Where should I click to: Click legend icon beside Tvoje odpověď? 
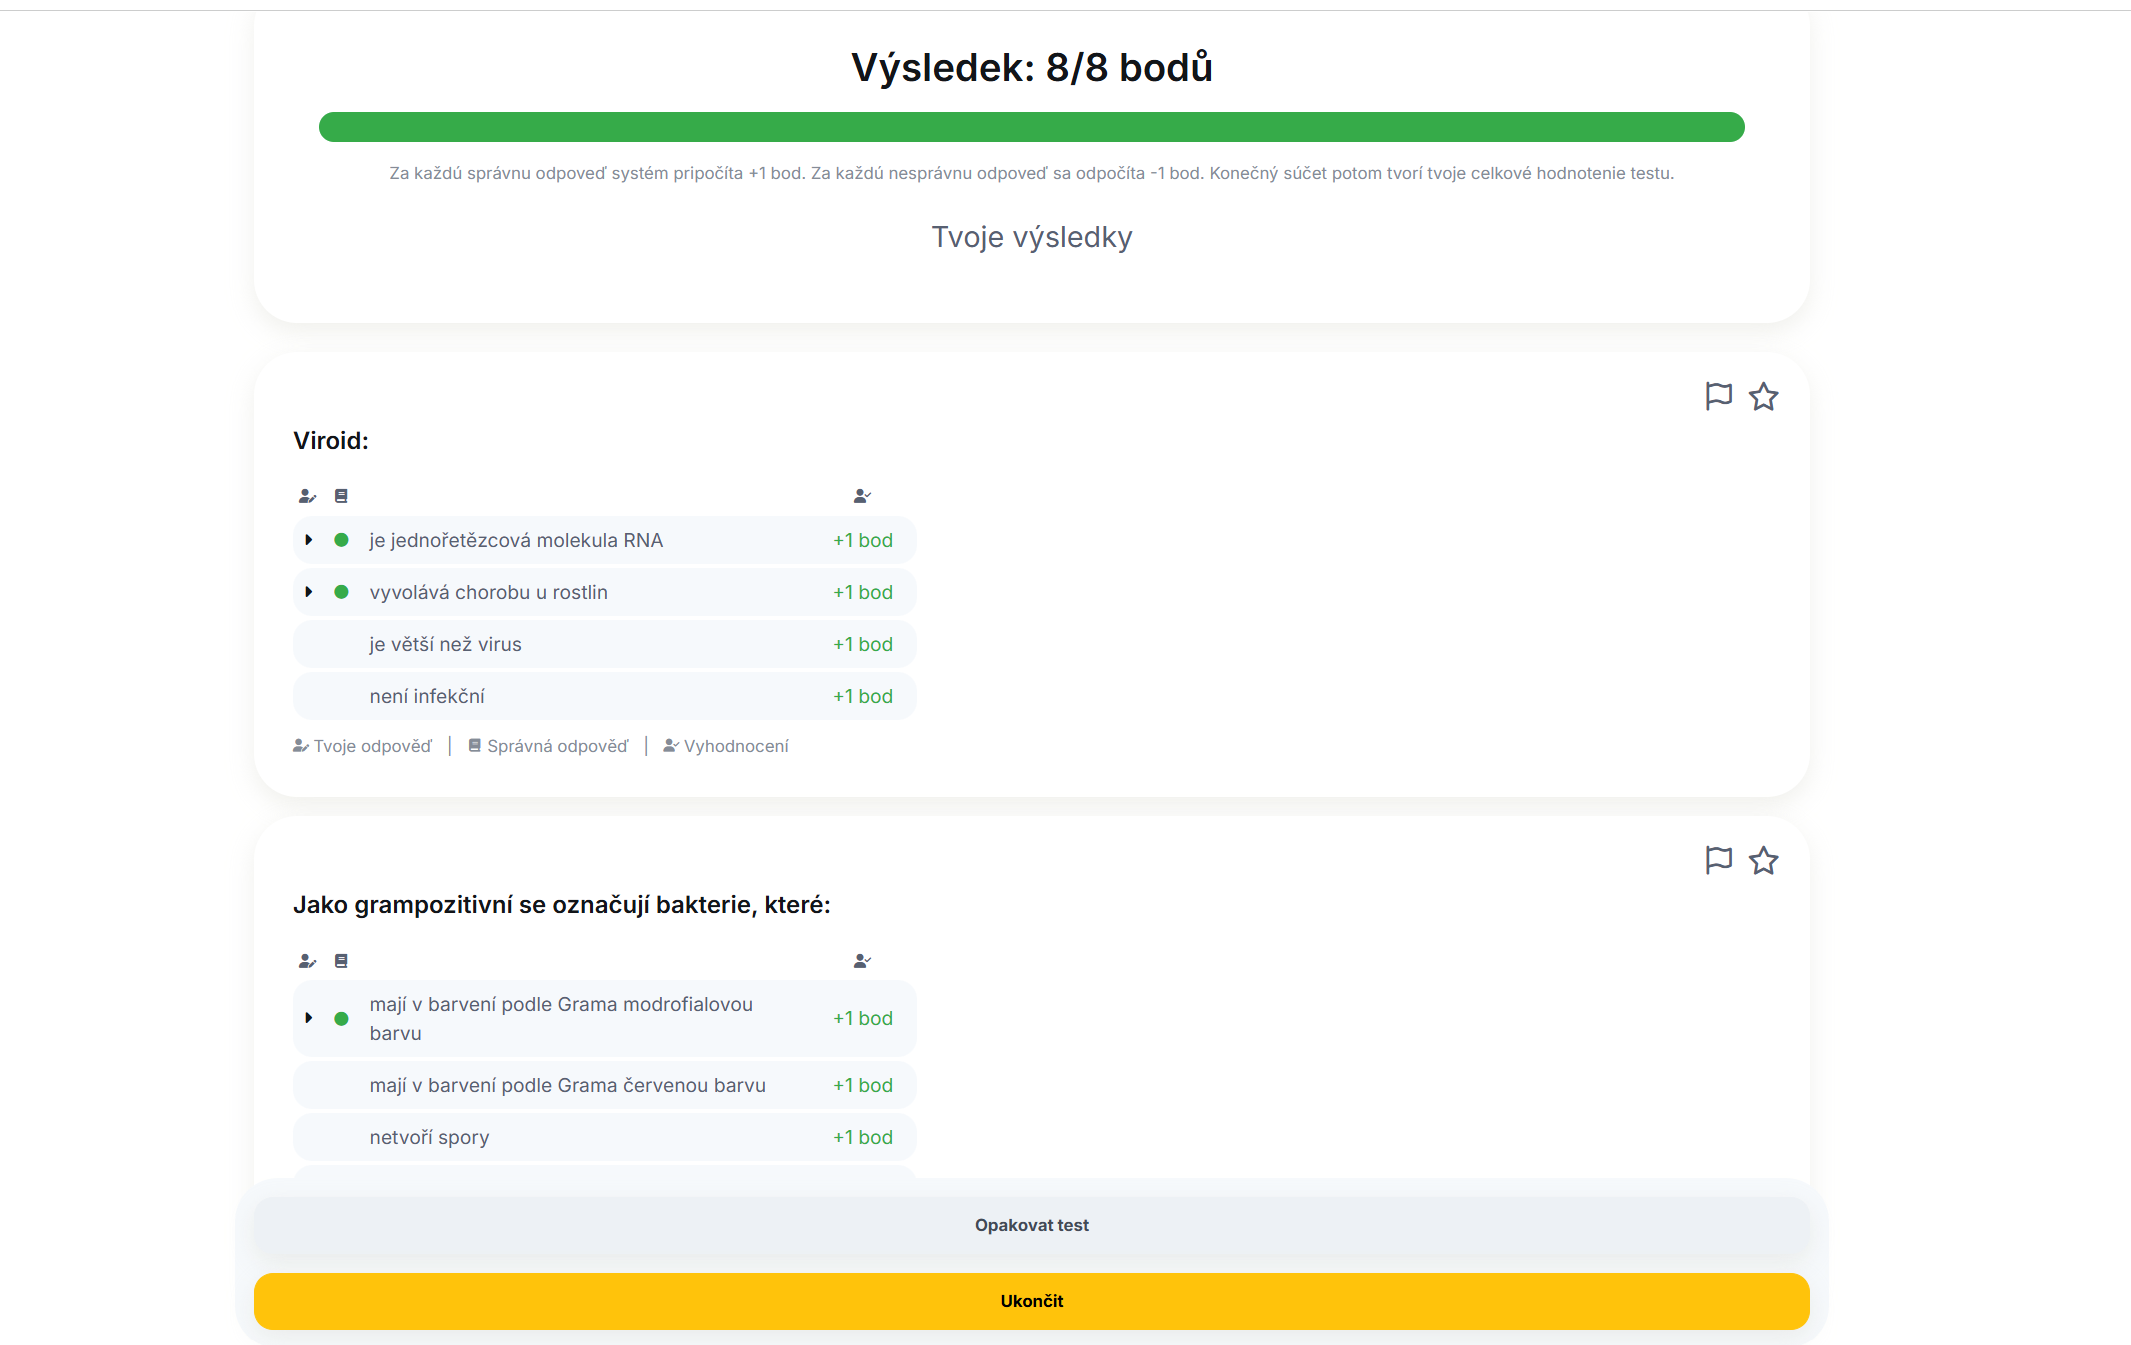[x=300, y=746]
